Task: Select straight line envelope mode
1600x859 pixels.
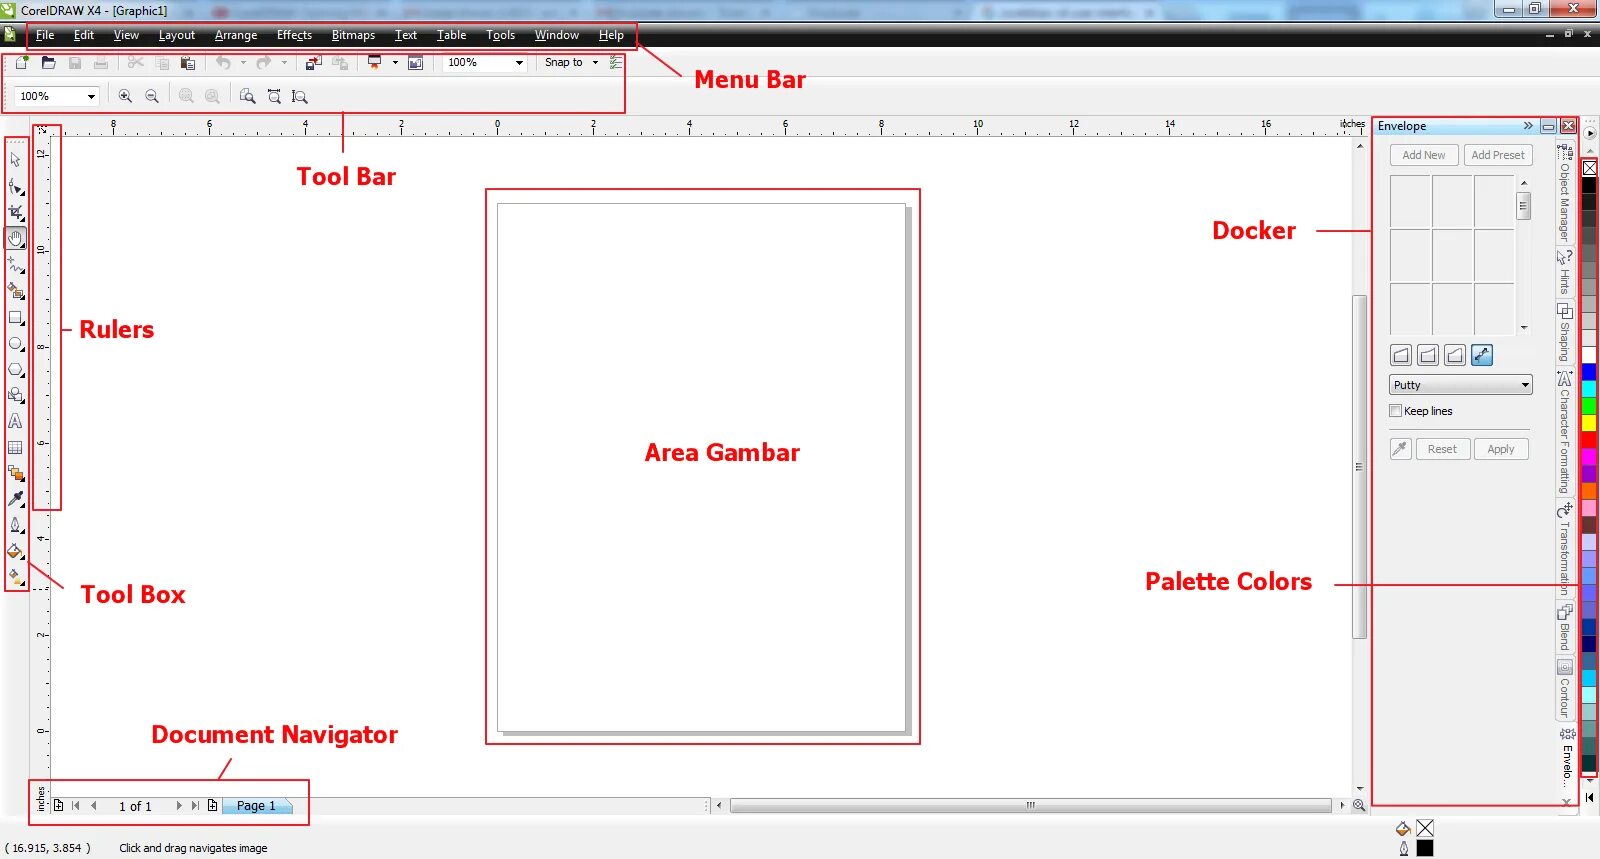Action: [x=1401, y=355]
